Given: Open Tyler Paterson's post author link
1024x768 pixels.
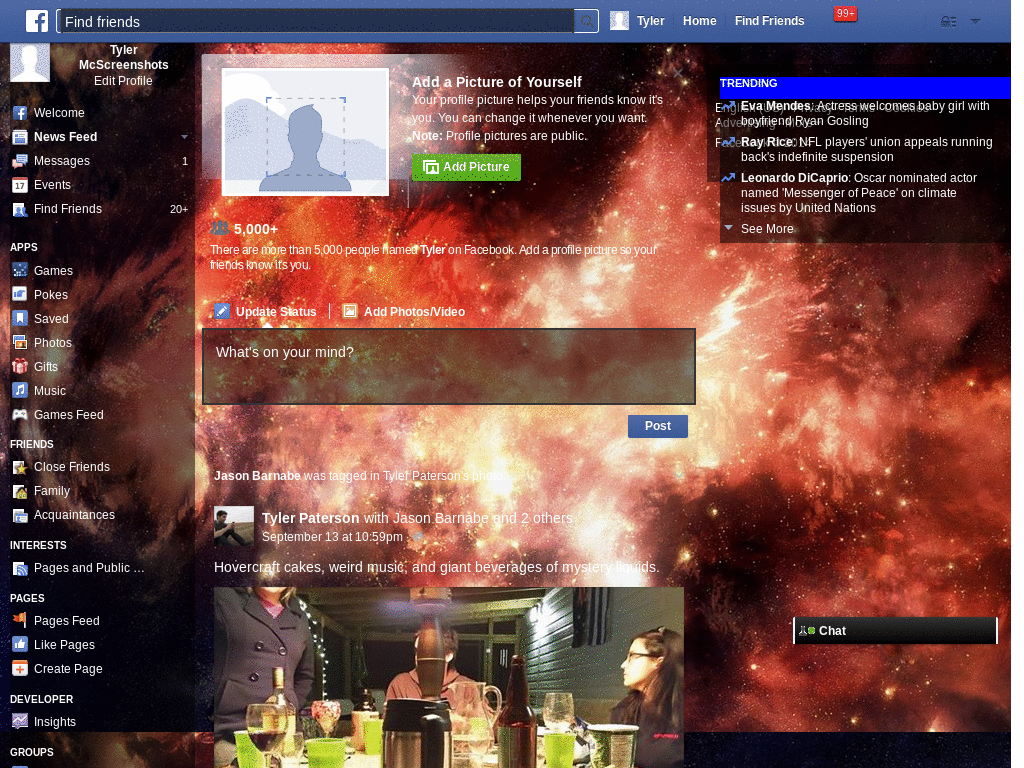Looking at the screenshot, I should click(x=310, y=518).
